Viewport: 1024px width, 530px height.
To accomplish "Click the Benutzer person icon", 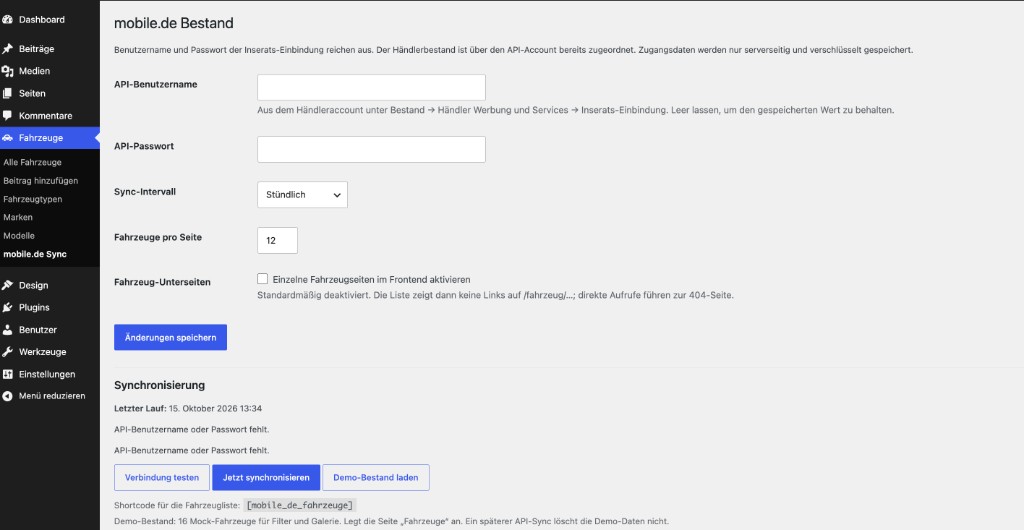I will pyautogui.click(x=7, y=330).
